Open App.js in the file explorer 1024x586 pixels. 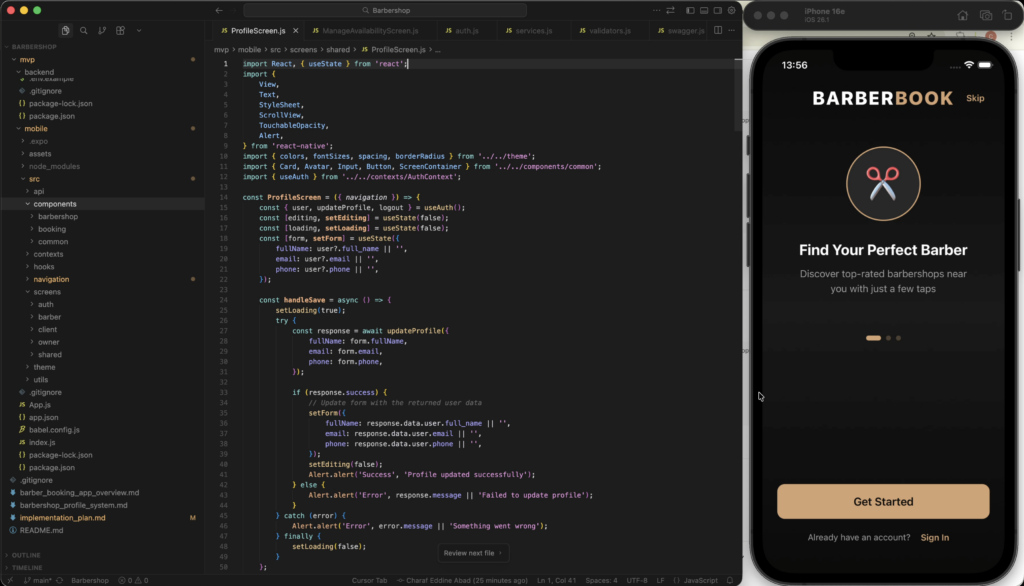(x=39, y=404)
